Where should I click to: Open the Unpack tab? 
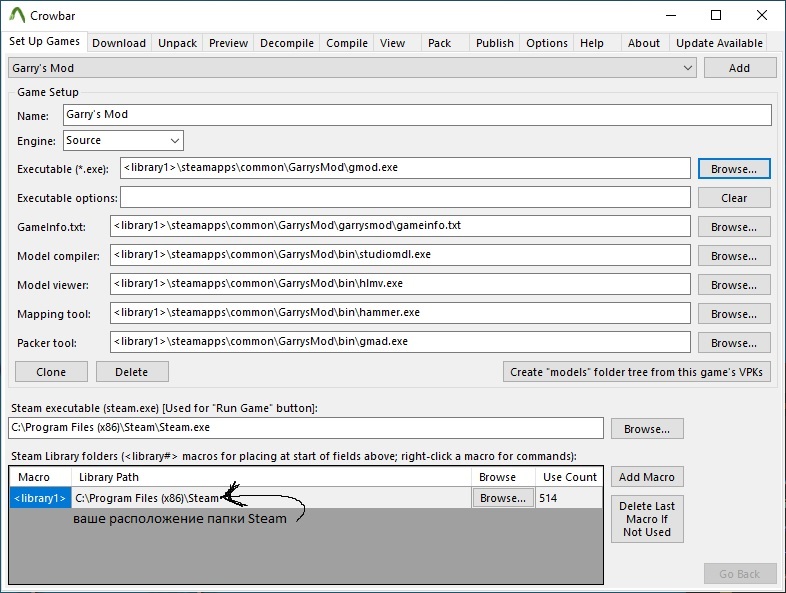pos(177,43)
